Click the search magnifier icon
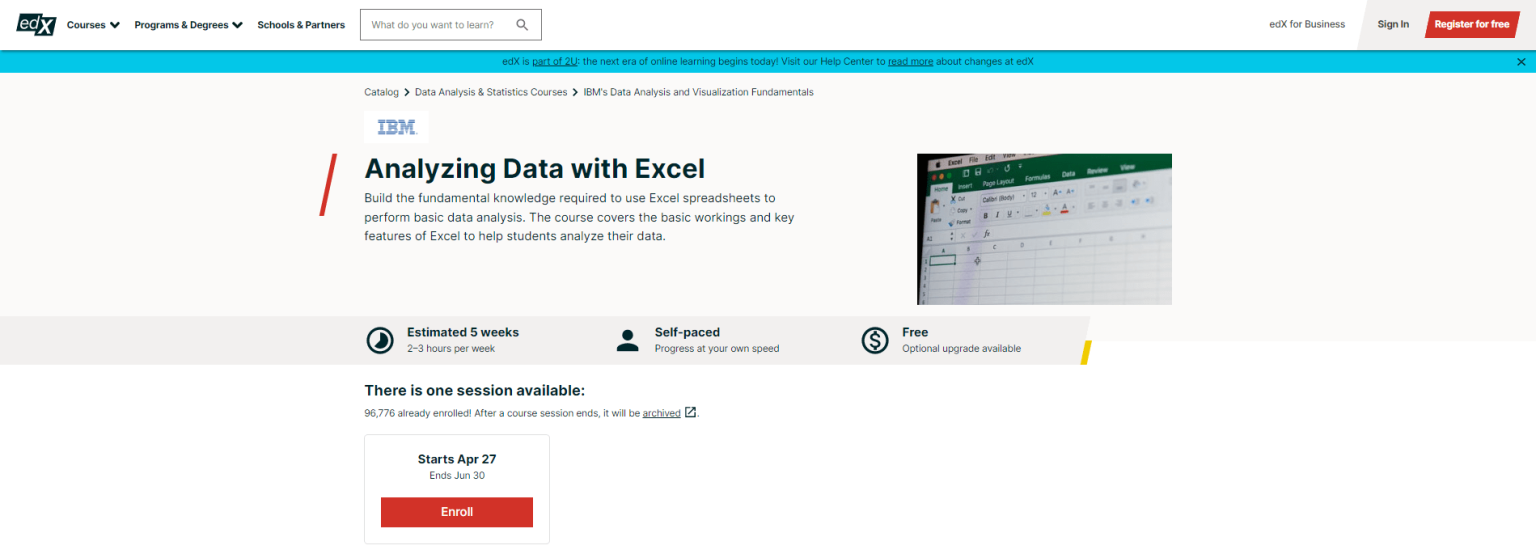The height and width of the screenshot is (554, 1536). click(x=522, y=25)
